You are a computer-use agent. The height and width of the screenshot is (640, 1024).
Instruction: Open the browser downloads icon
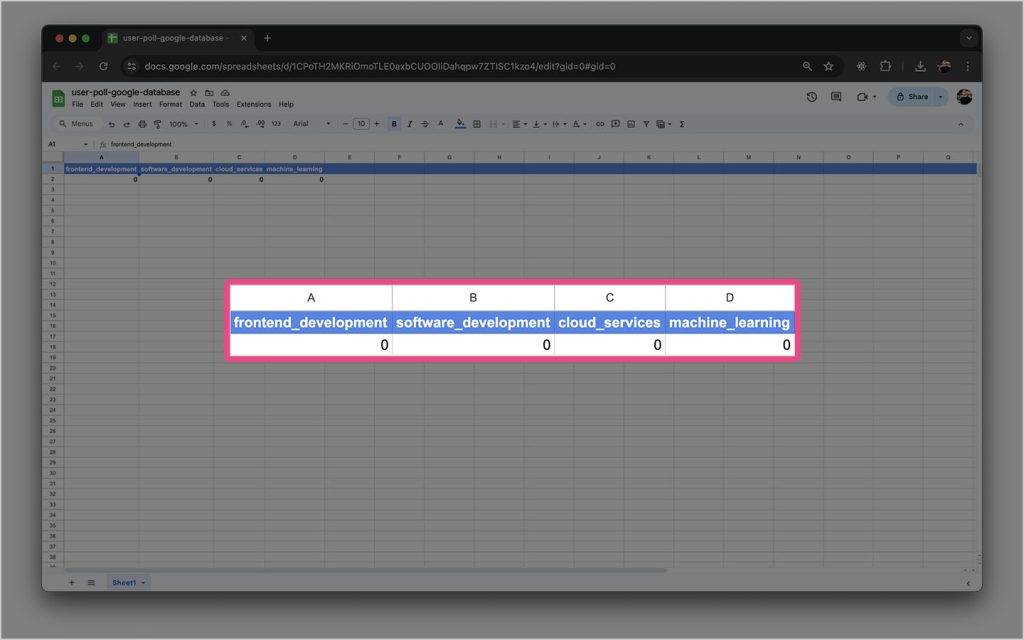[x=920, y=66]
